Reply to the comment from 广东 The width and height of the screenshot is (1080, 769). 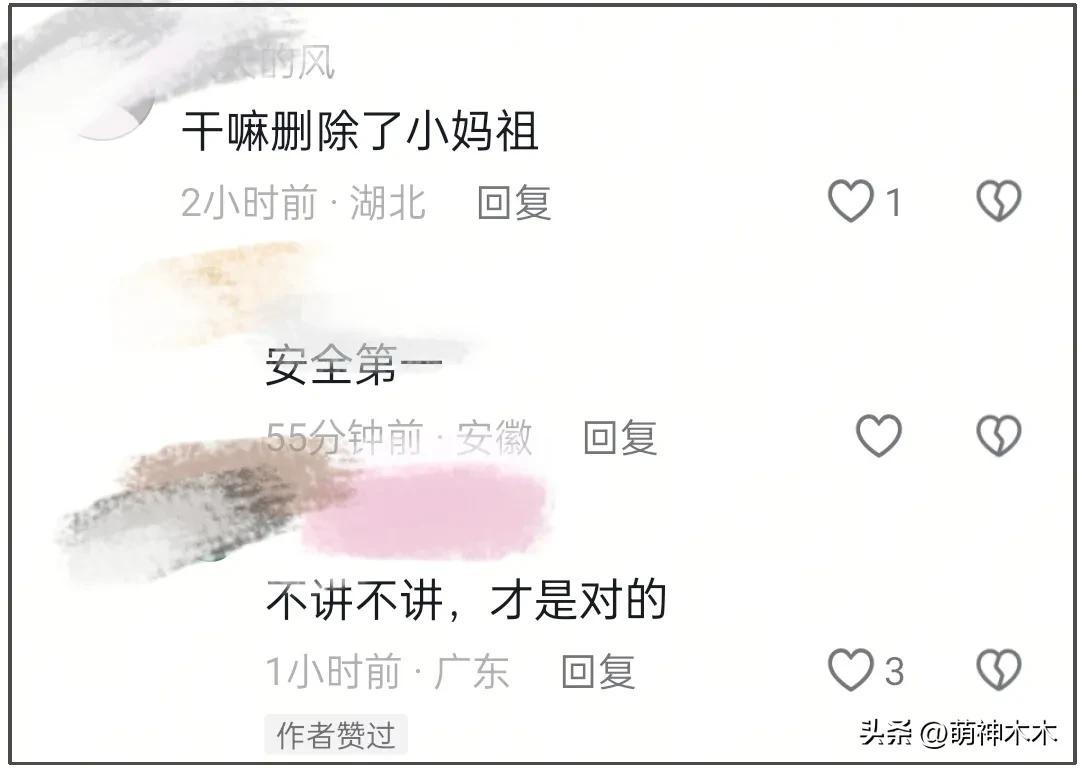tap(599, 671)
